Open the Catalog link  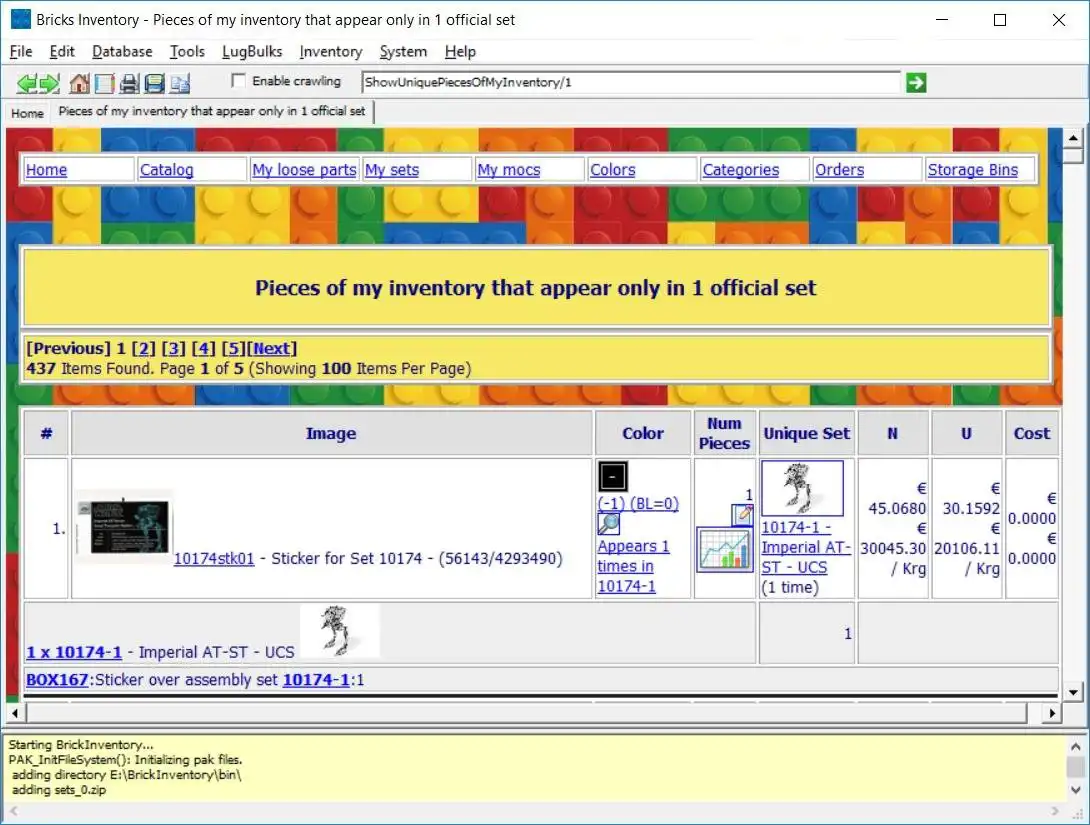pos(166,170)
